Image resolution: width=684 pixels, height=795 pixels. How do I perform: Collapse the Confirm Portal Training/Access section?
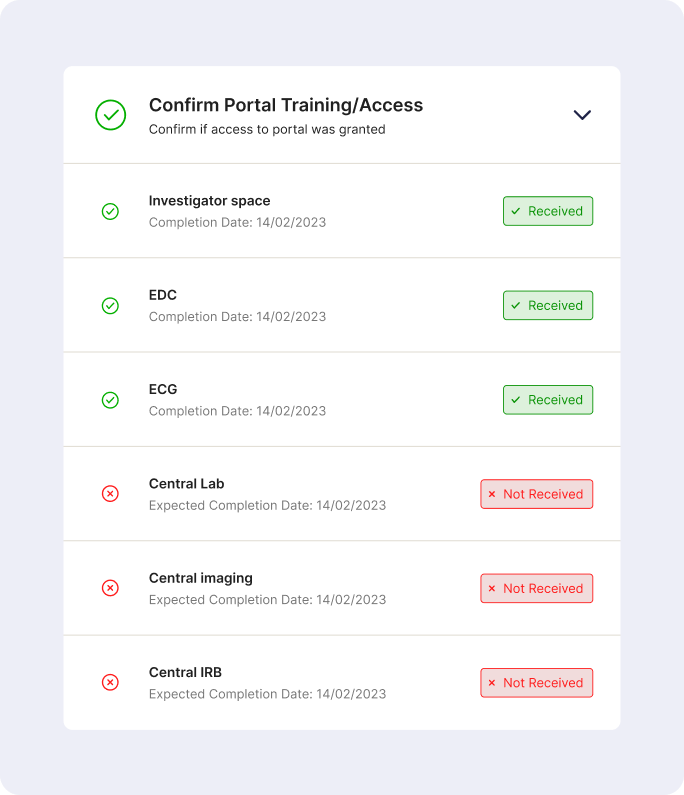pos(582,115)
